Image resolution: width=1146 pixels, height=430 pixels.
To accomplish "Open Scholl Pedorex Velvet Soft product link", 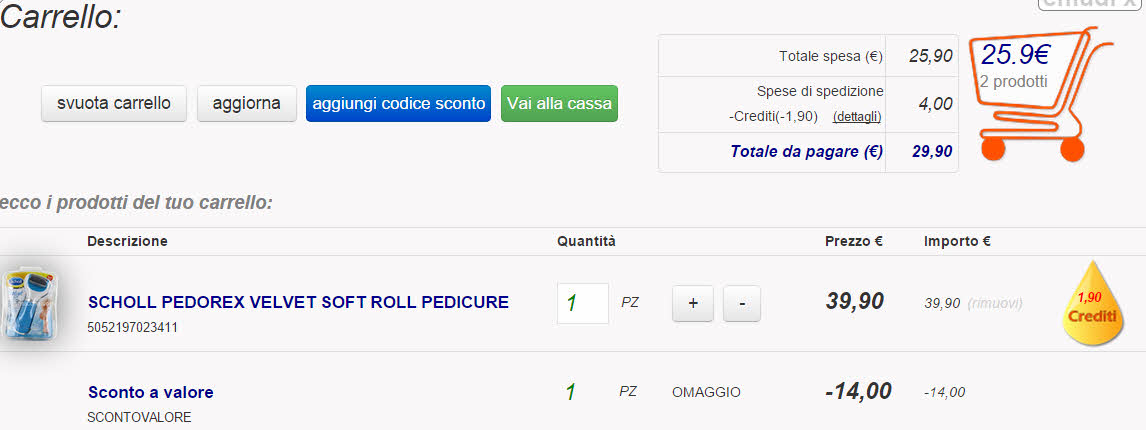I will [x=298, y=301].
